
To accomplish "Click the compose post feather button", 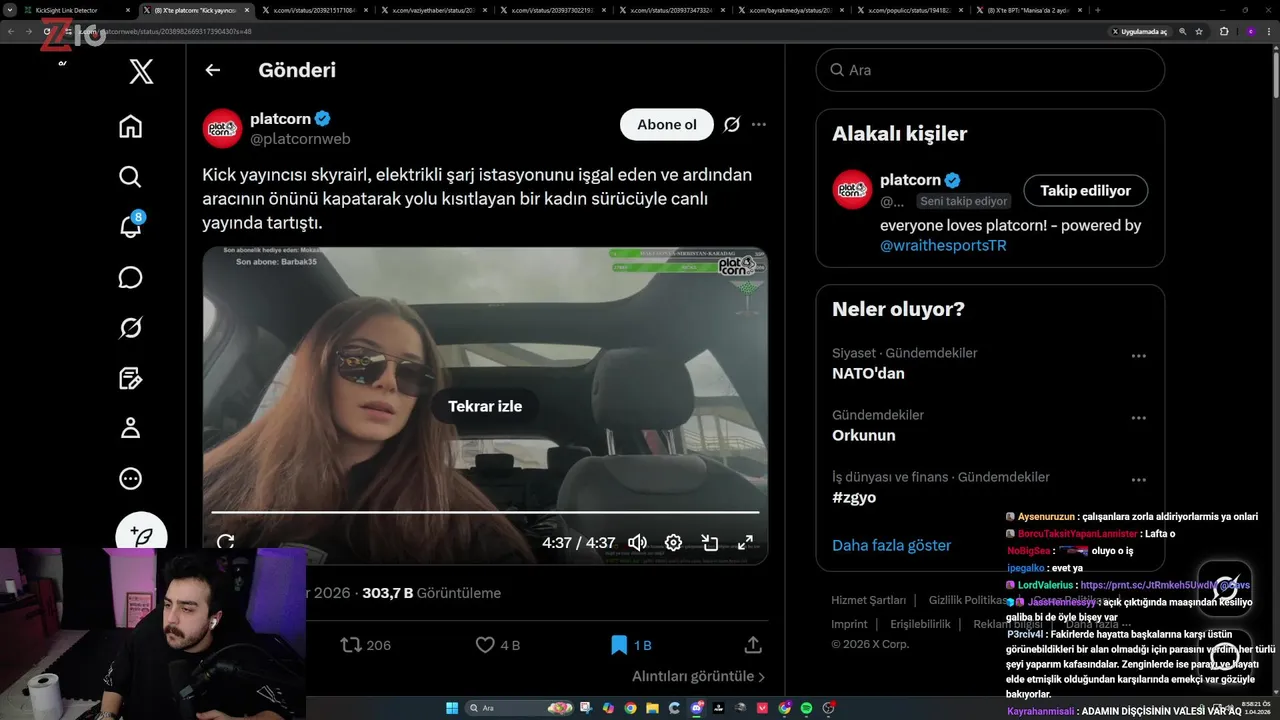I will [x=141, y=535].
